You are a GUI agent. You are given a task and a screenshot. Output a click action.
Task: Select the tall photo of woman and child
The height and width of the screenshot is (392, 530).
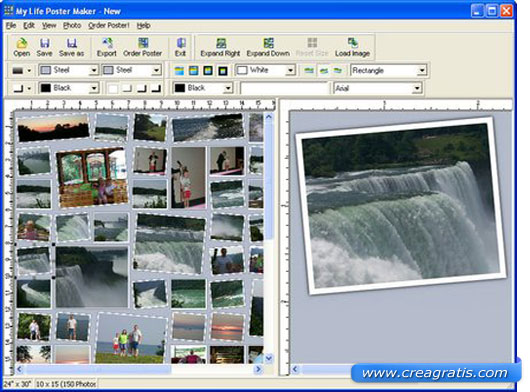(x=188, y=177)
